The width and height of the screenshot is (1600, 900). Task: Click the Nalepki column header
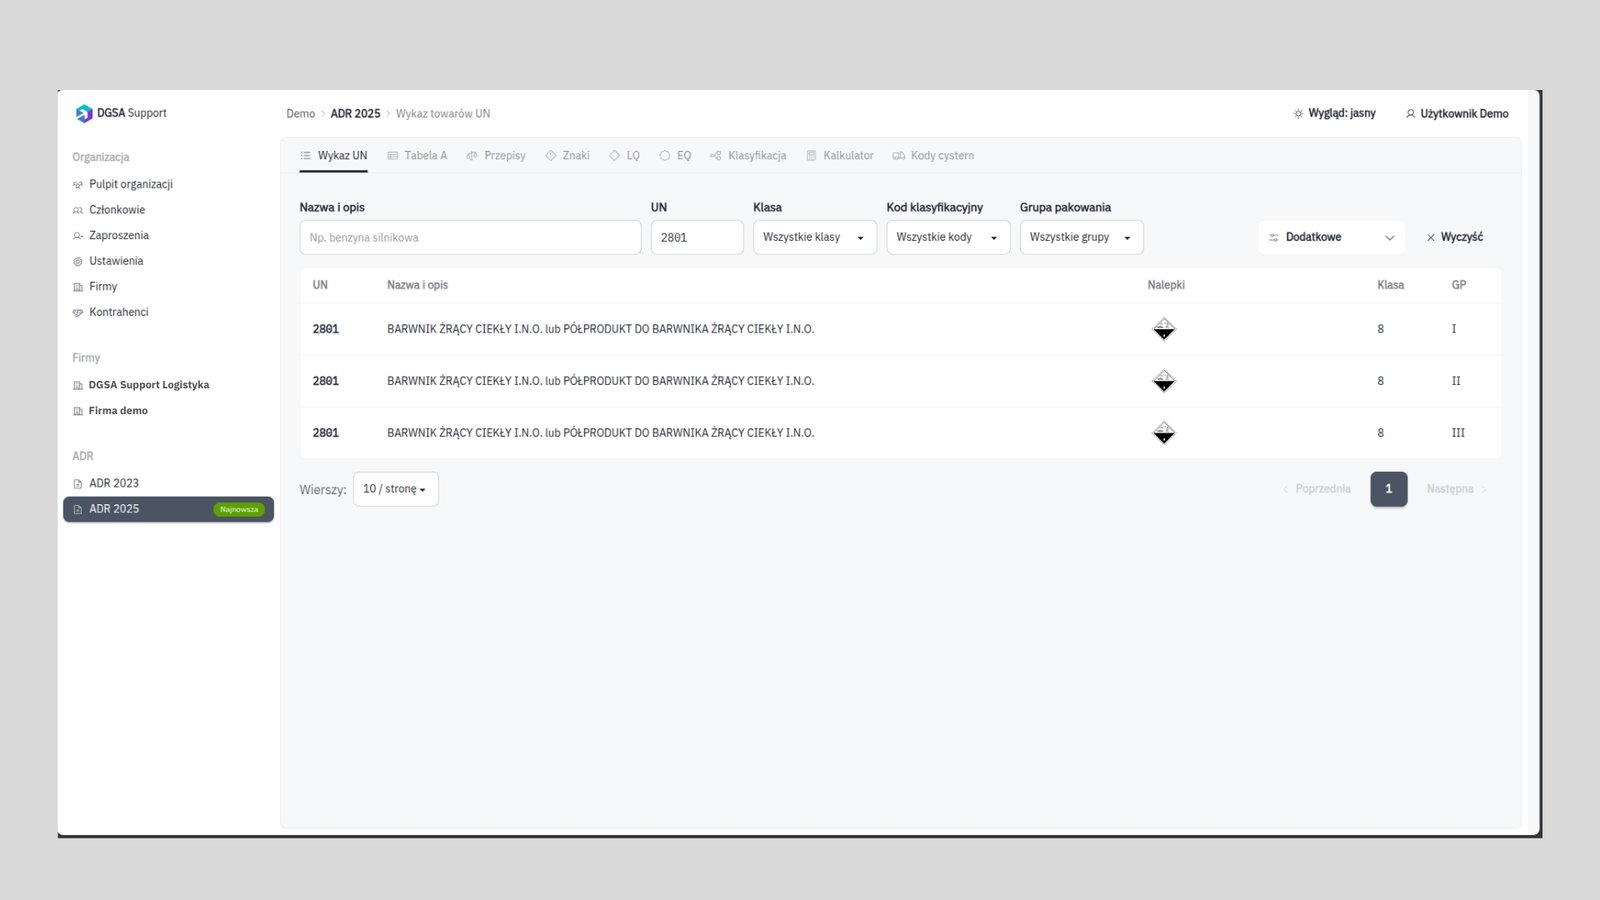click(1166, 285)
